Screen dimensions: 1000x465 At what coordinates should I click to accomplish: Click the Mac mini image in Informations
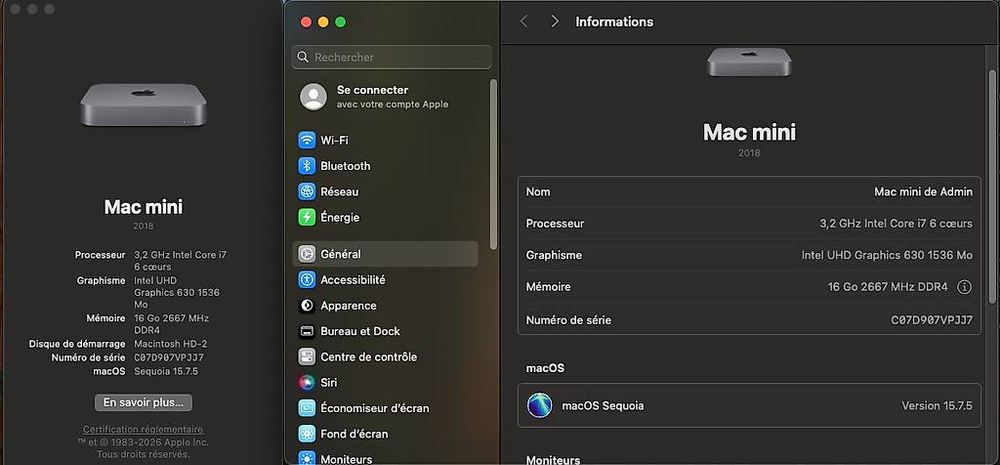749,62
